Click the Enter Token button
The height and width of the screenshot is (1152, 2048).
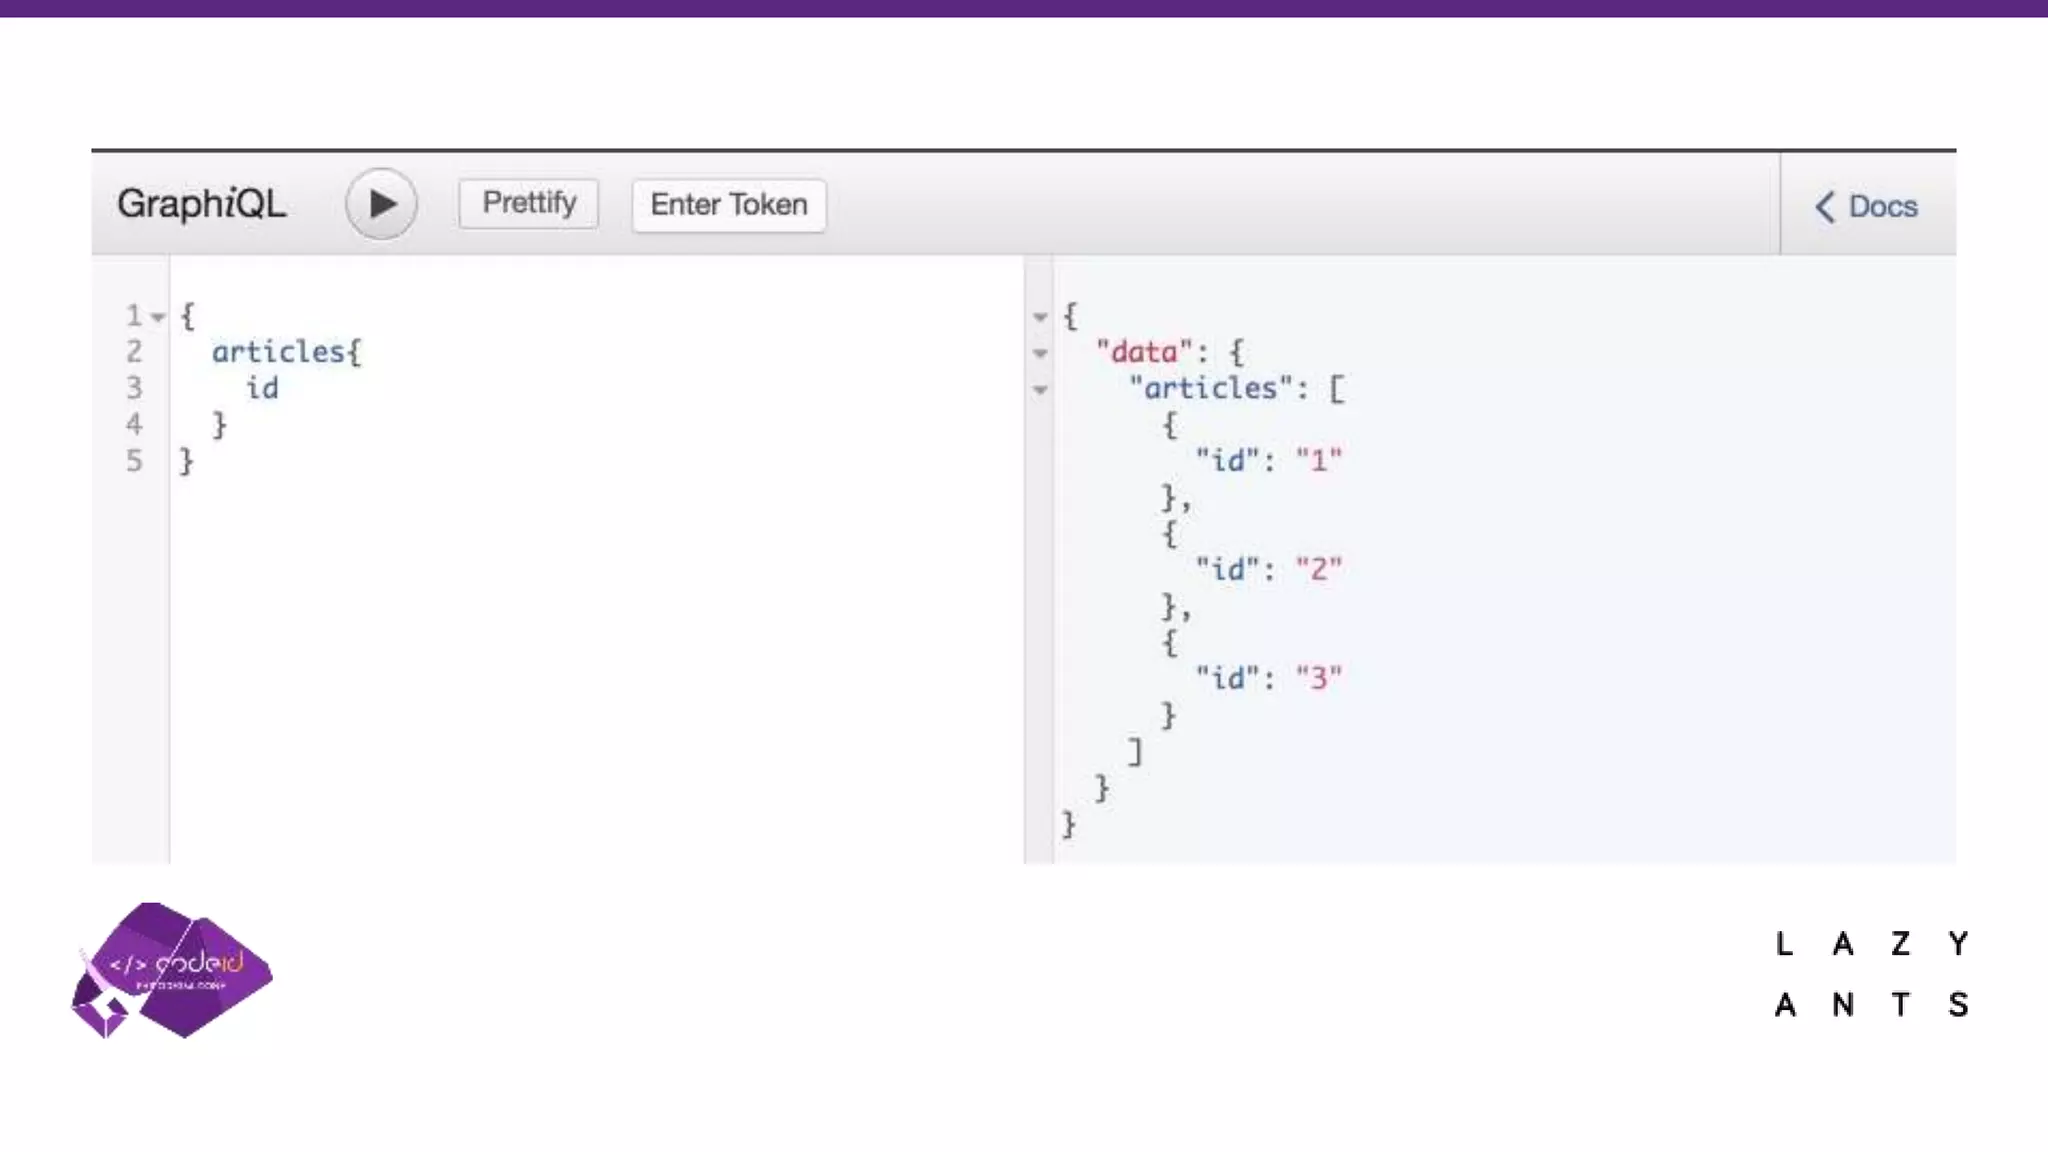[x=729, y=205]
